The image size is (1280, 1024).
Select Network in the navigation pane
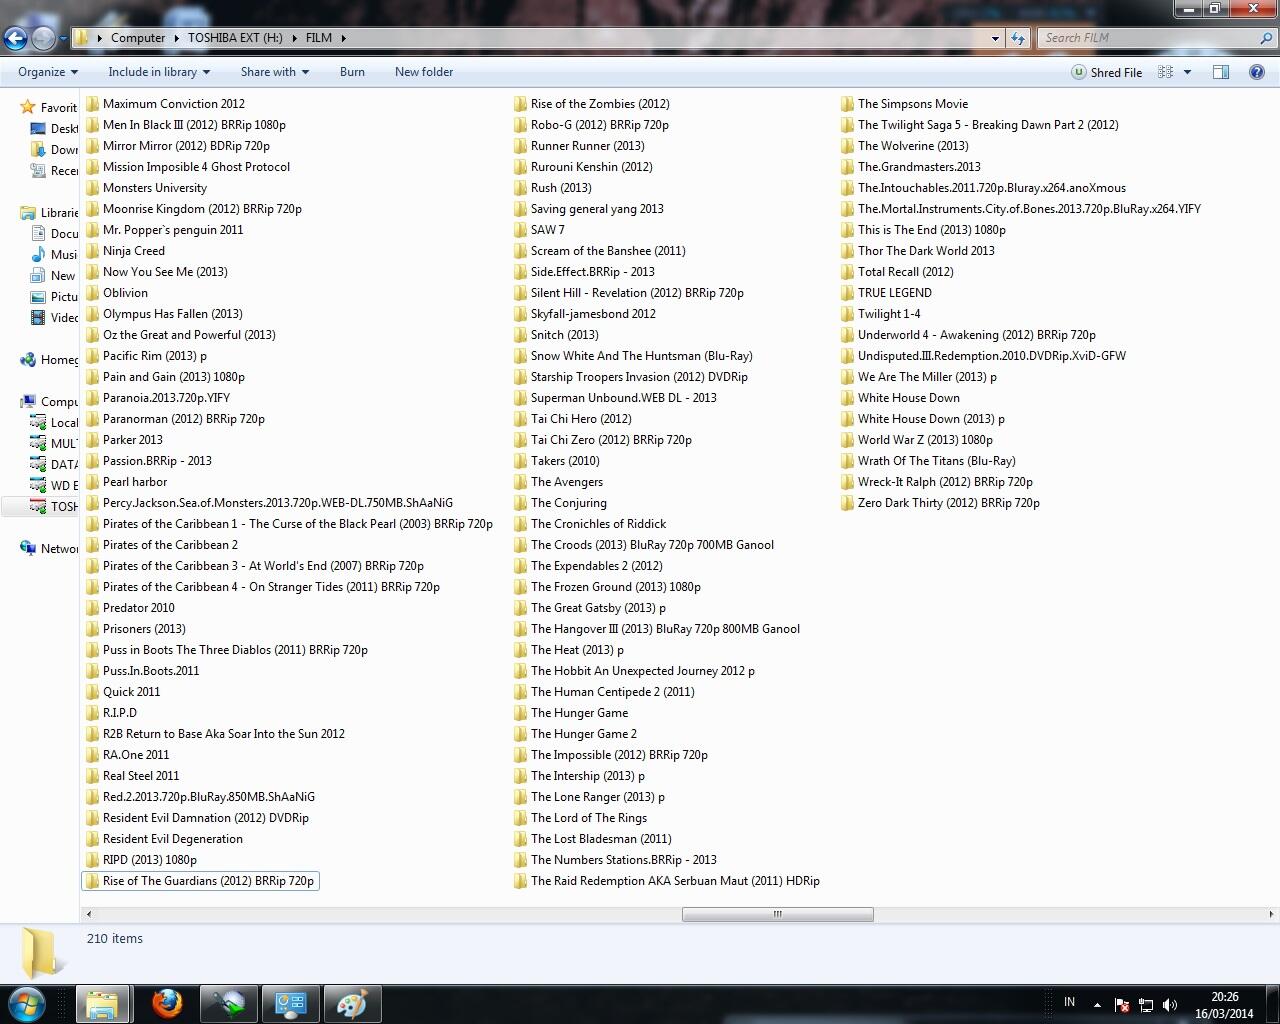tap(49, 548)
